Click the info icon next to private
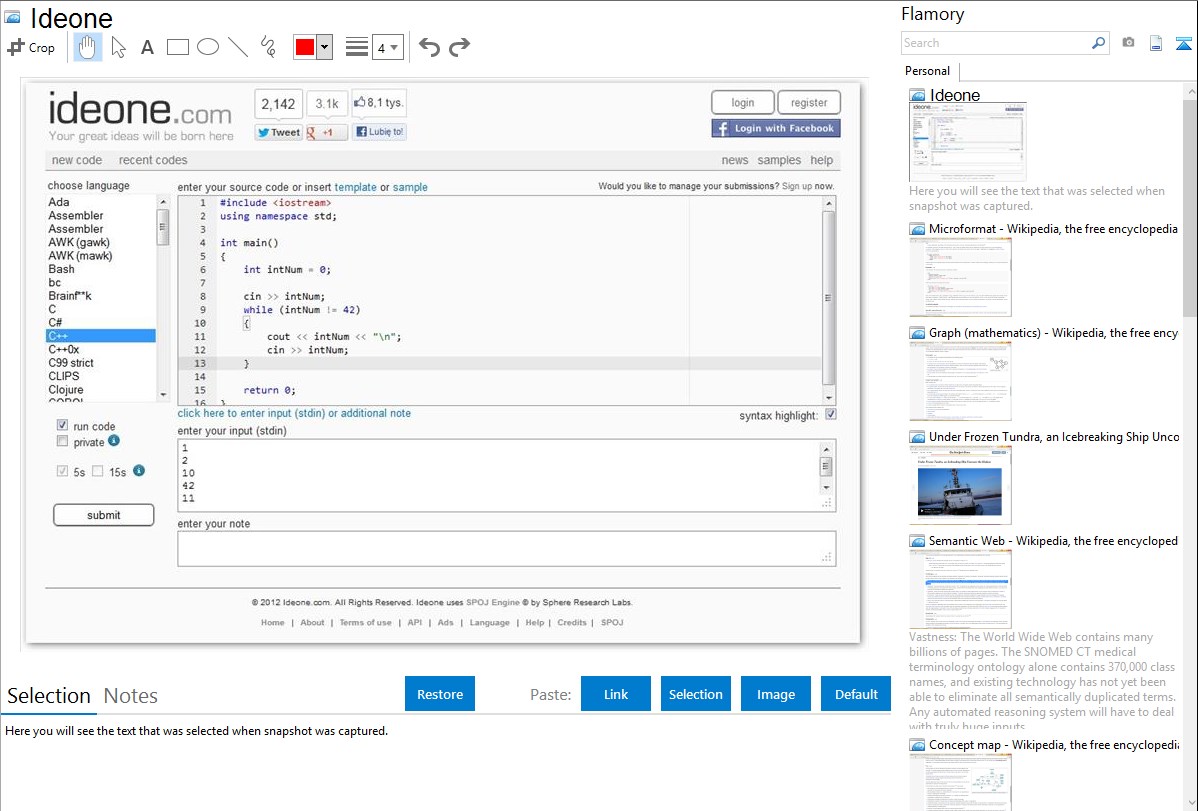Image resolution: width=1198 pixels, height=811 pixels. [114, 440]
